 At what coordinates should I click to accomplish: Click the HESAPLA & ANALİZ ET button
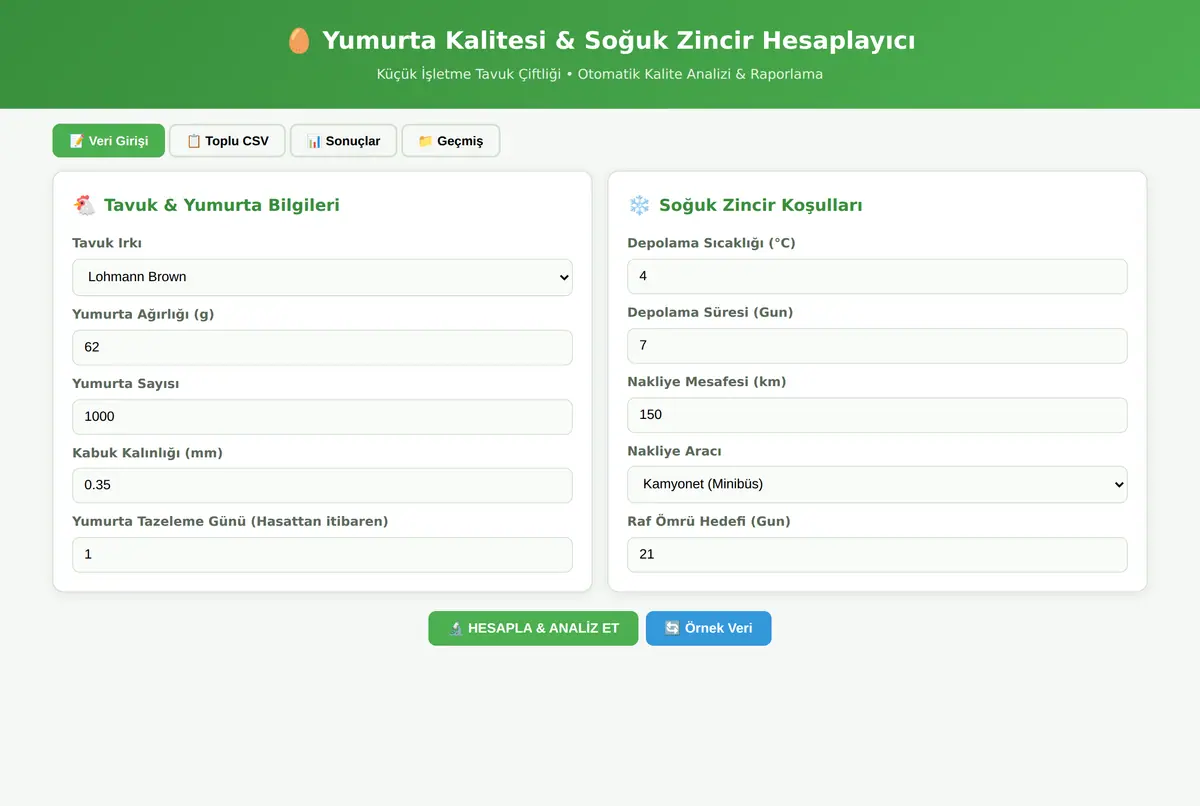click(x=533, y=628)
